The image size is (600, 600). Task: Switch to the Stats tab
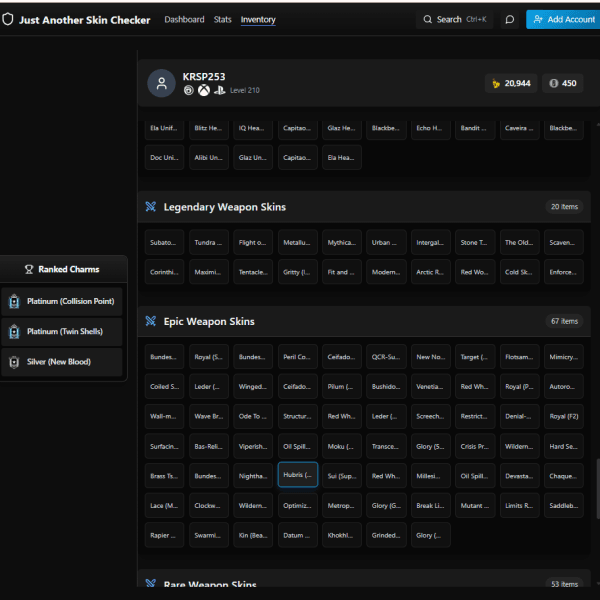[222, 20]
